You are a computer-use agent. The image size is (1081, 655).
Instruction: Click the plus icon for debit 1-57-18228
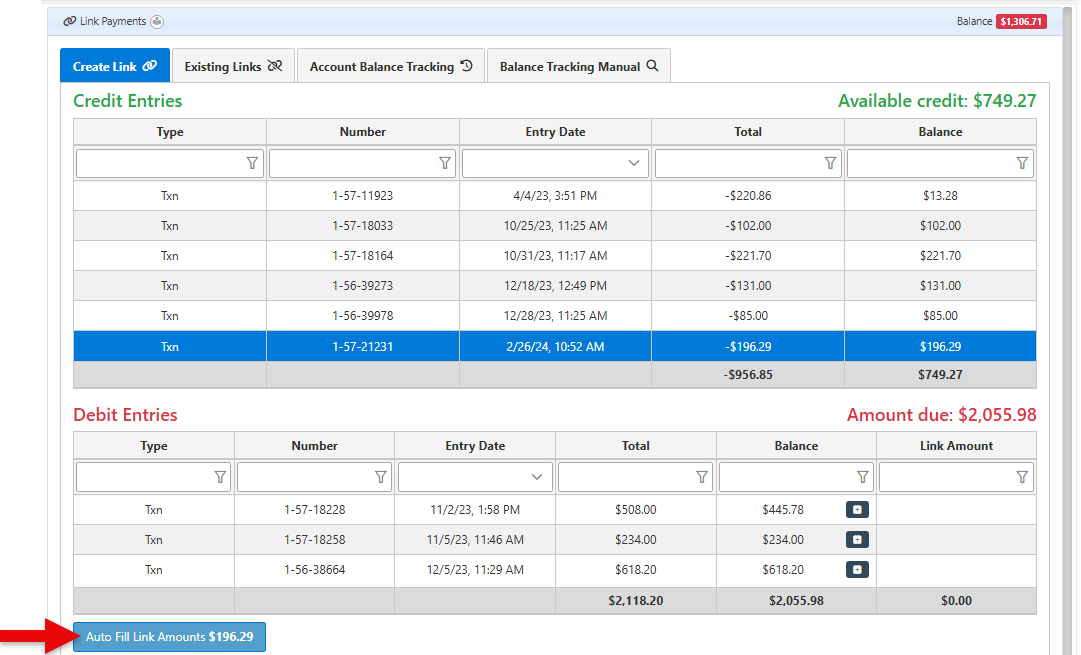pos(857,510)
